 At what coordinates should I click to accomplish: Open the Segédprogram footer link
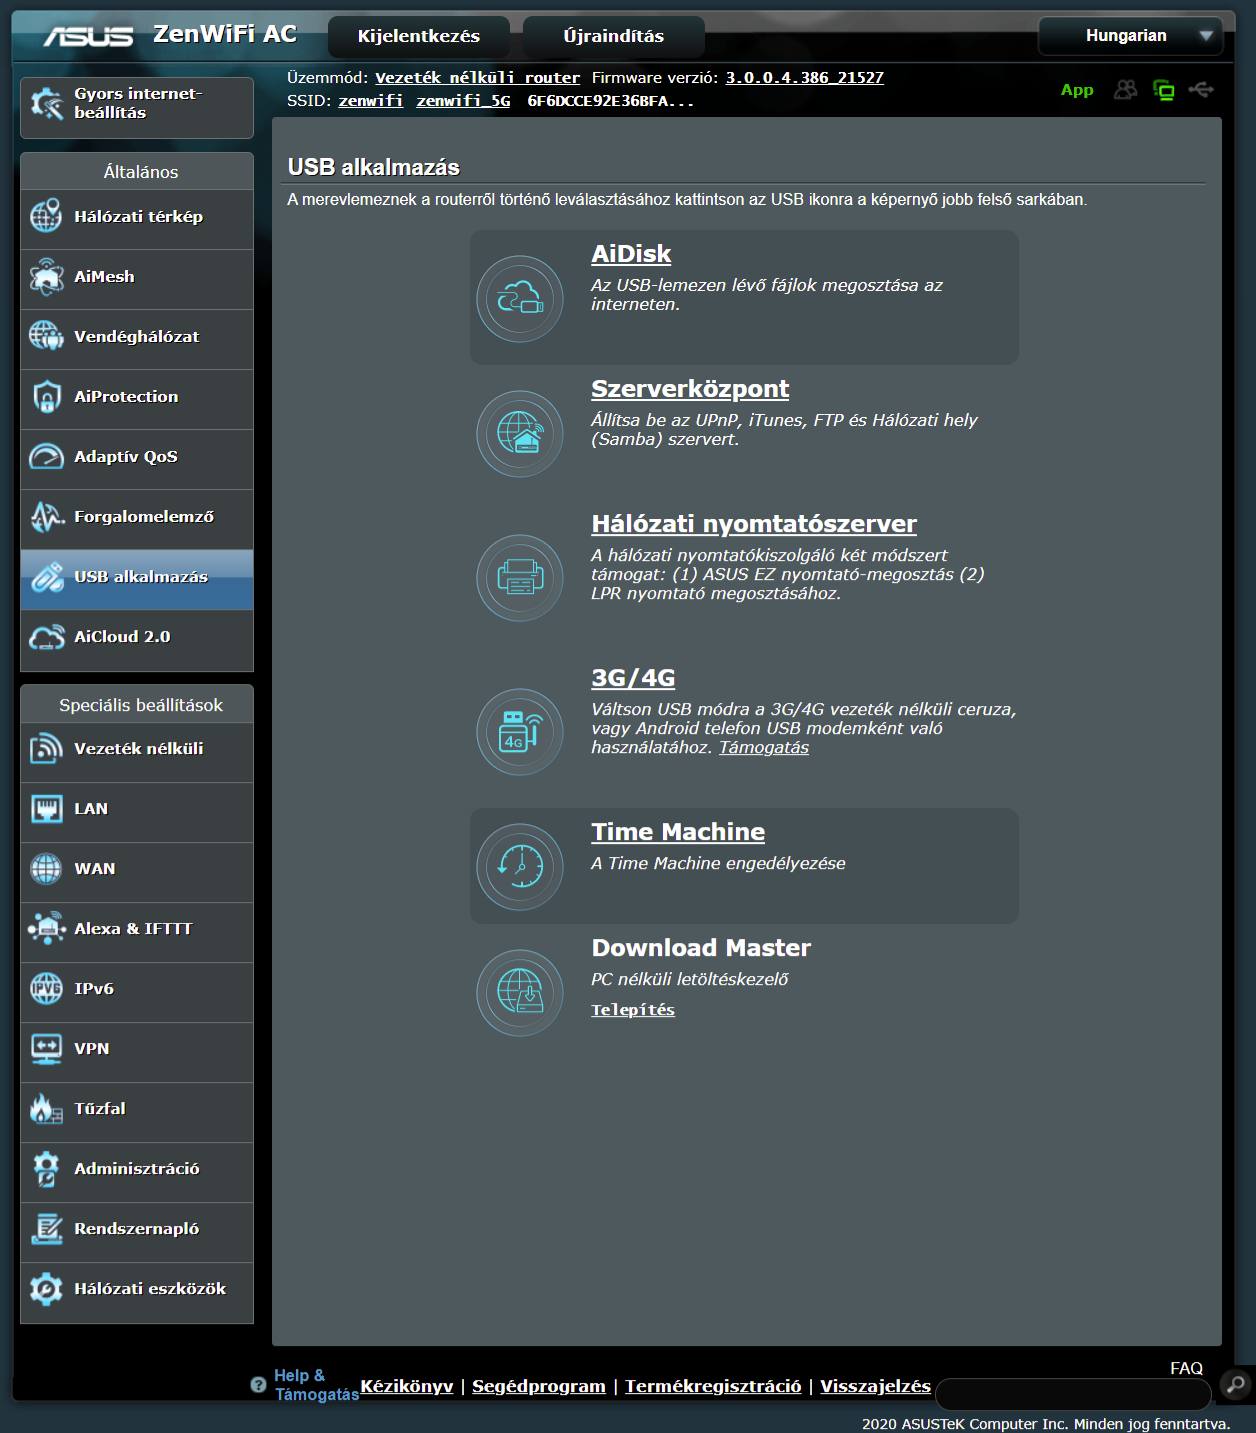[x=539, y=1386]
